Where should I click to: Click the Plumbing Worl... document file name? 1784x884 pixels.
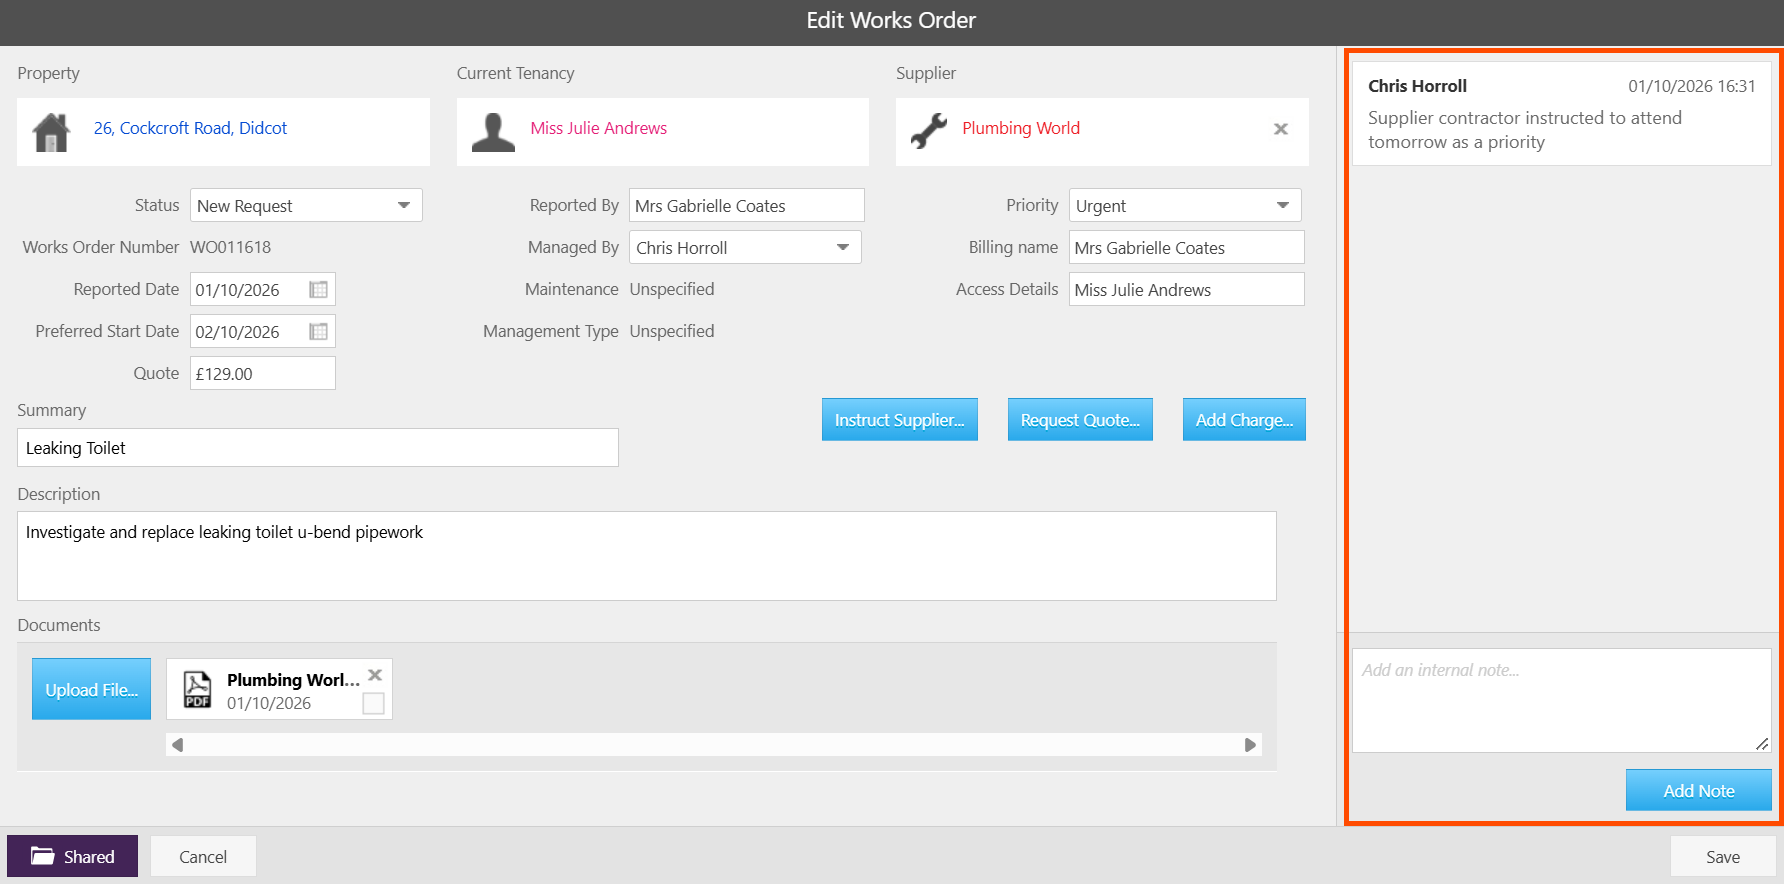[293, 680]
